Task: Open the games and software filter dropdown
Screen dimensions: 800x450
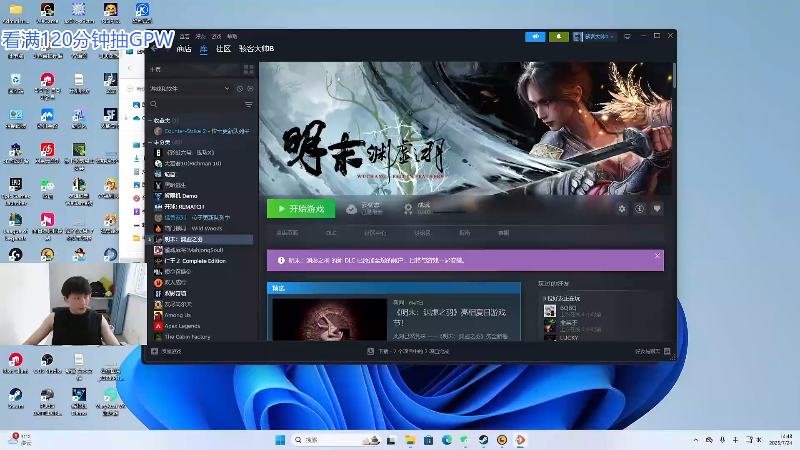Action: [x=189, y=89]
